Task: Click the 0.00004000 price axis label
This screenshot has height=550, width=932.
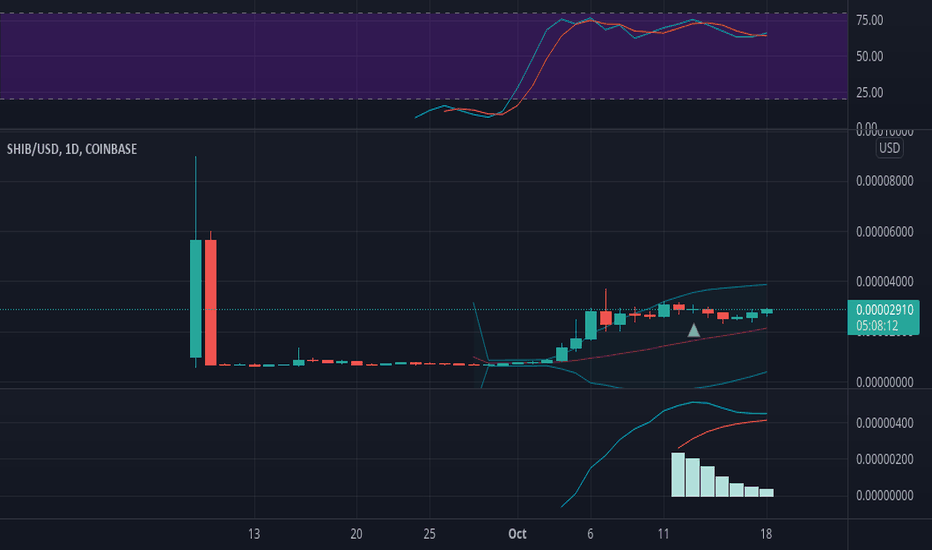Action: (884, 282)
